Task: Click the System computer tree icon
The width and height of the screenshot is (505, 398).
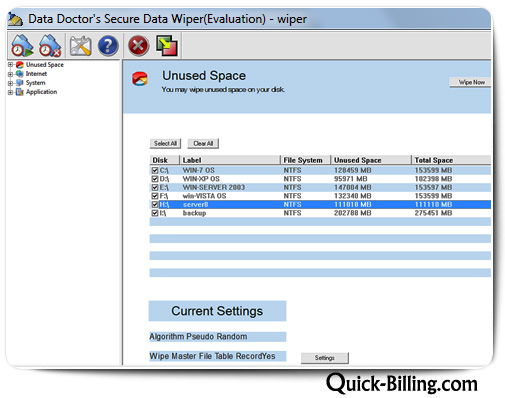Action: pos(20,83)
